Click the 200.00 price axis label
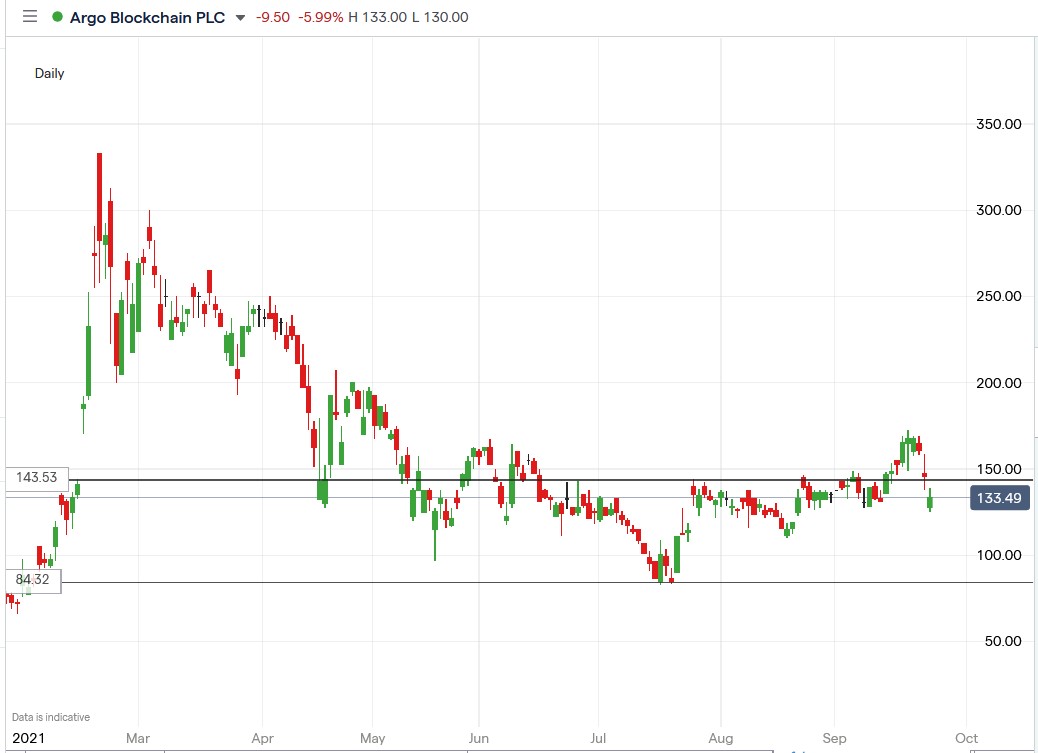Screen dimensions: 1038x753 pos(998,383)
